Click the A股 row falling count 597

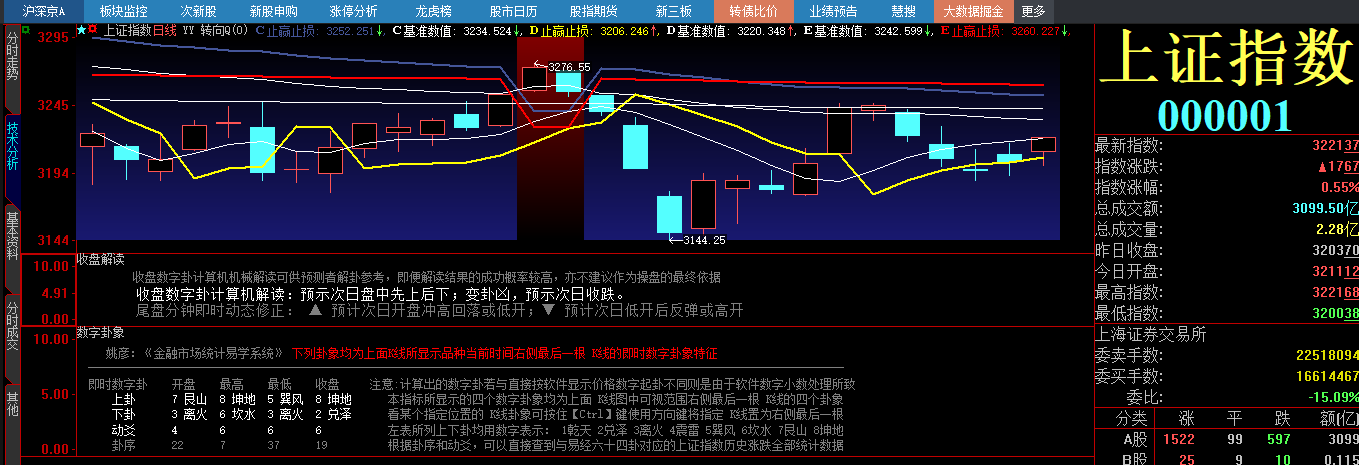pyautogui.click(x=1279, y=438)
